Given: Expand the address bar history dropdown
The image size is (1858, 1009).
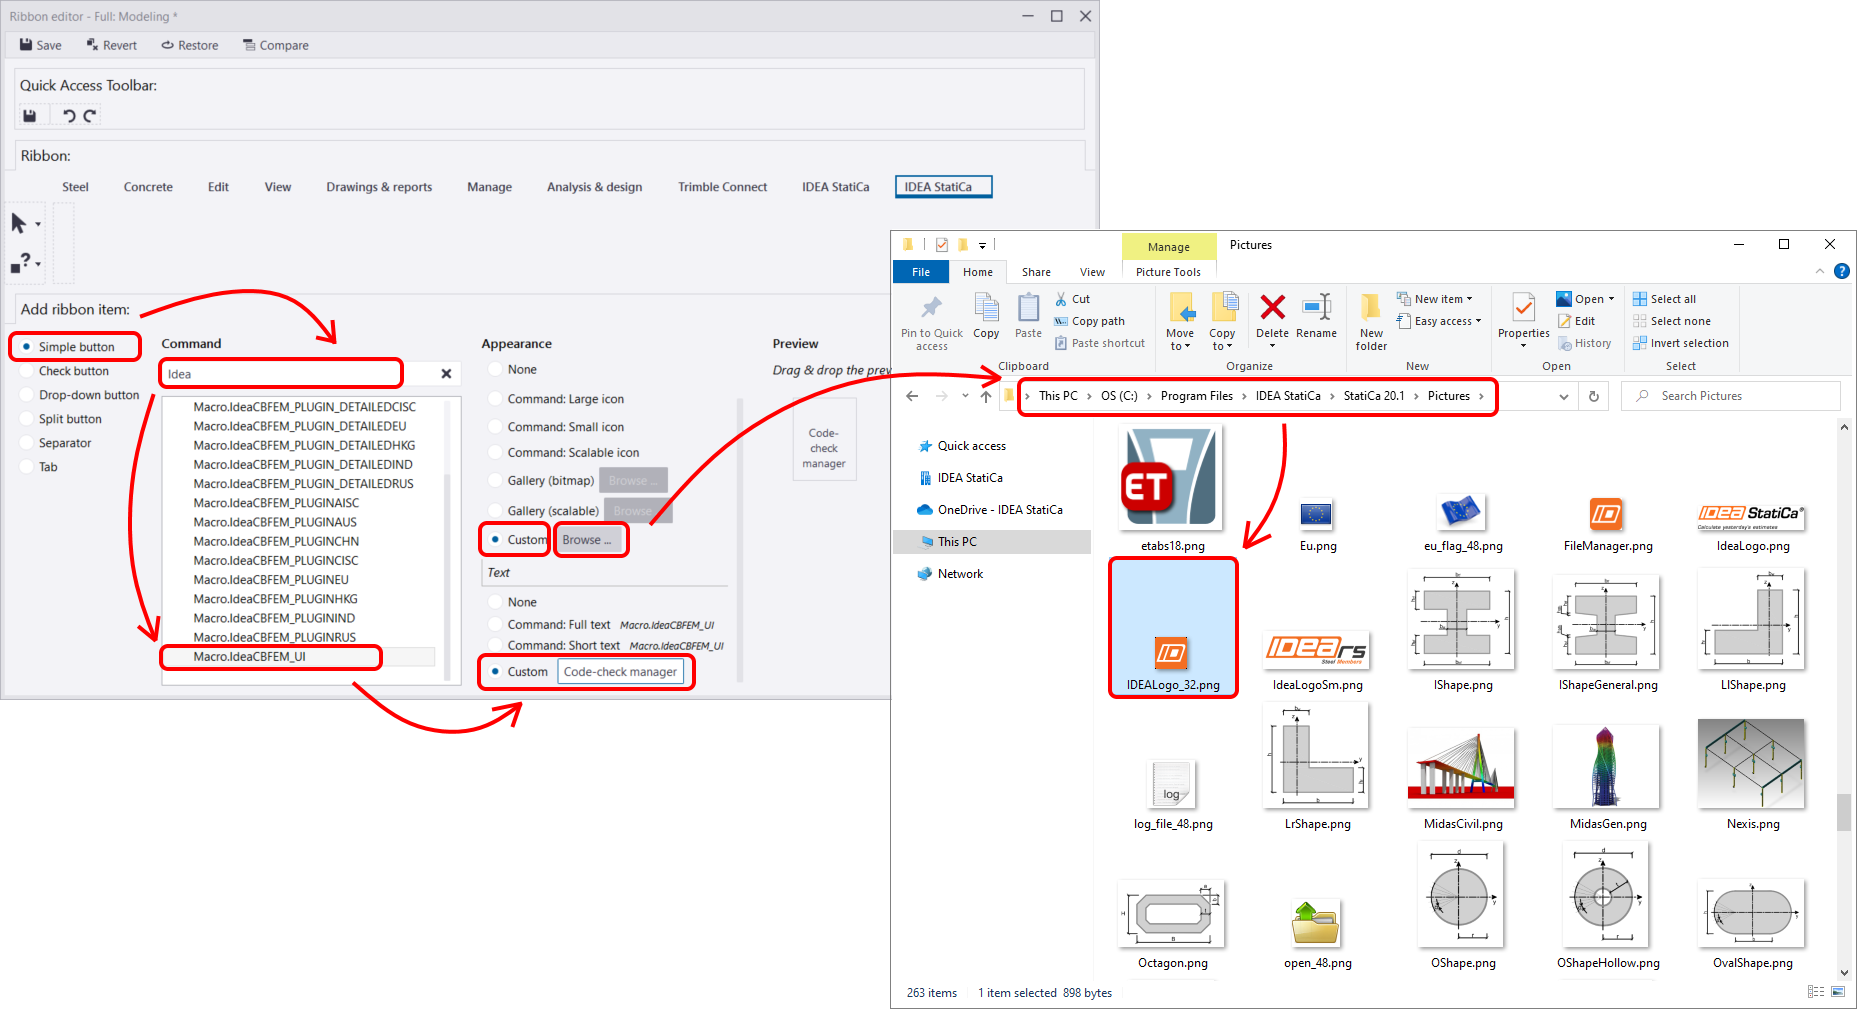Looking at the screenshot, I should tap(1564, 397).
